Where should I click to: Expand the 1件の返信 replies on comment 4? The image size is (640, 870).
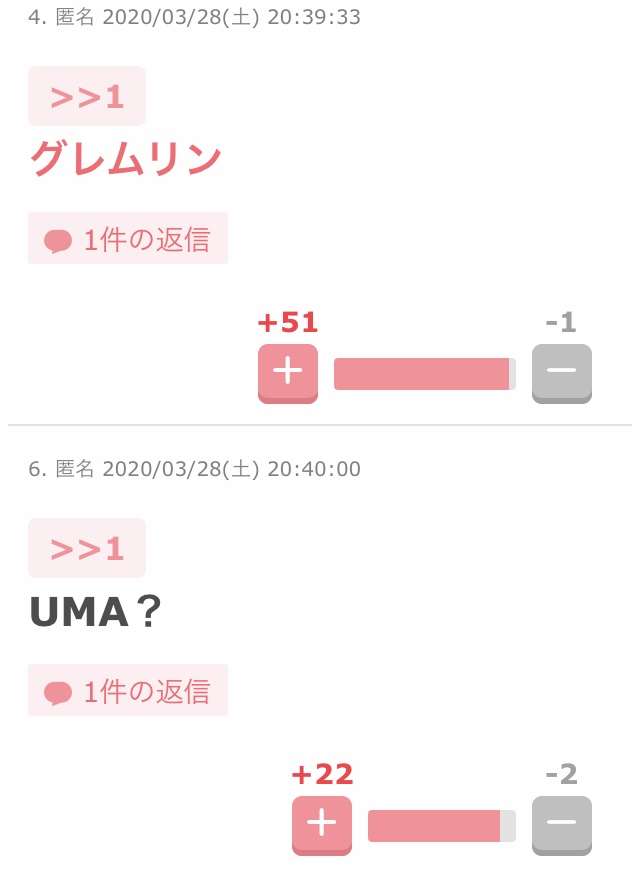coord(128,238)
